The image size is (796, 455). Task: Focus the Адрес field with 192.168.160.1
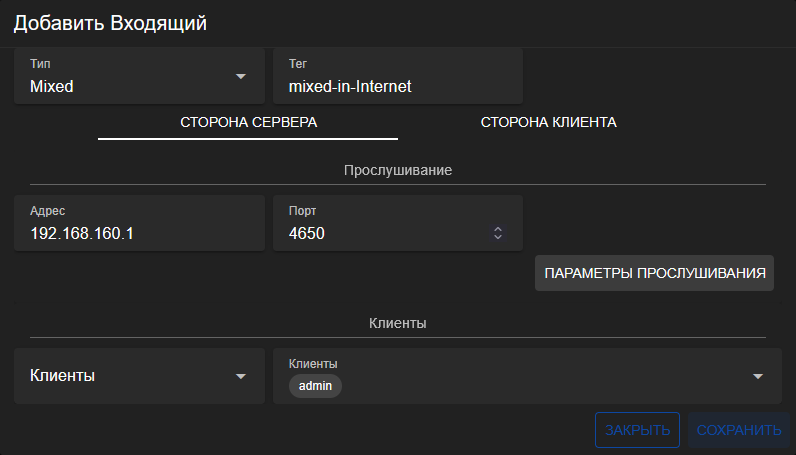[x=139, y=233]
